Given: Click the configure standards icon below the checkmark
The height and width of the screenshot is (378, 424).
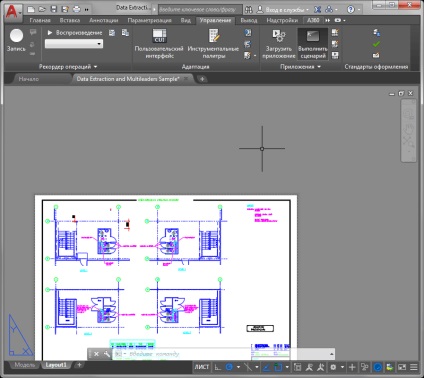Looking at the screenshot, I should [376, 55].
